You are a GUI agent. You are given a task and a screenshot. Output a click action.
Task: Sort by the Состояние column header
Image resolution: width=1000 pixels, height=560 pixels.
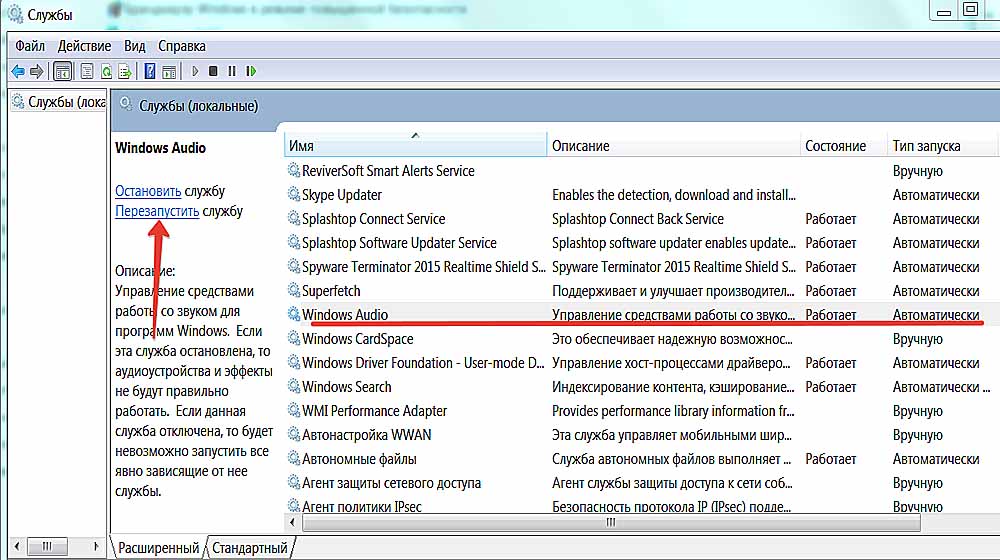pos(835,146)
